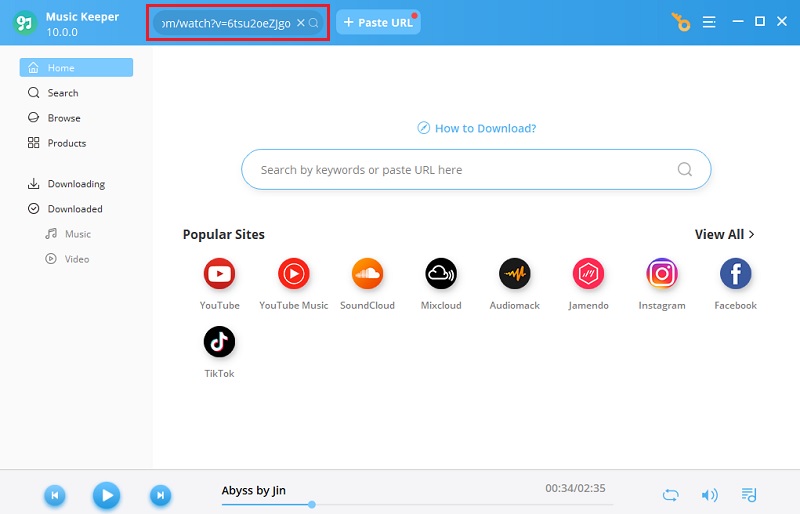The image size is (800, 514).
Task: Open the Audiomack site icon
Action: (x=515, y=274)
